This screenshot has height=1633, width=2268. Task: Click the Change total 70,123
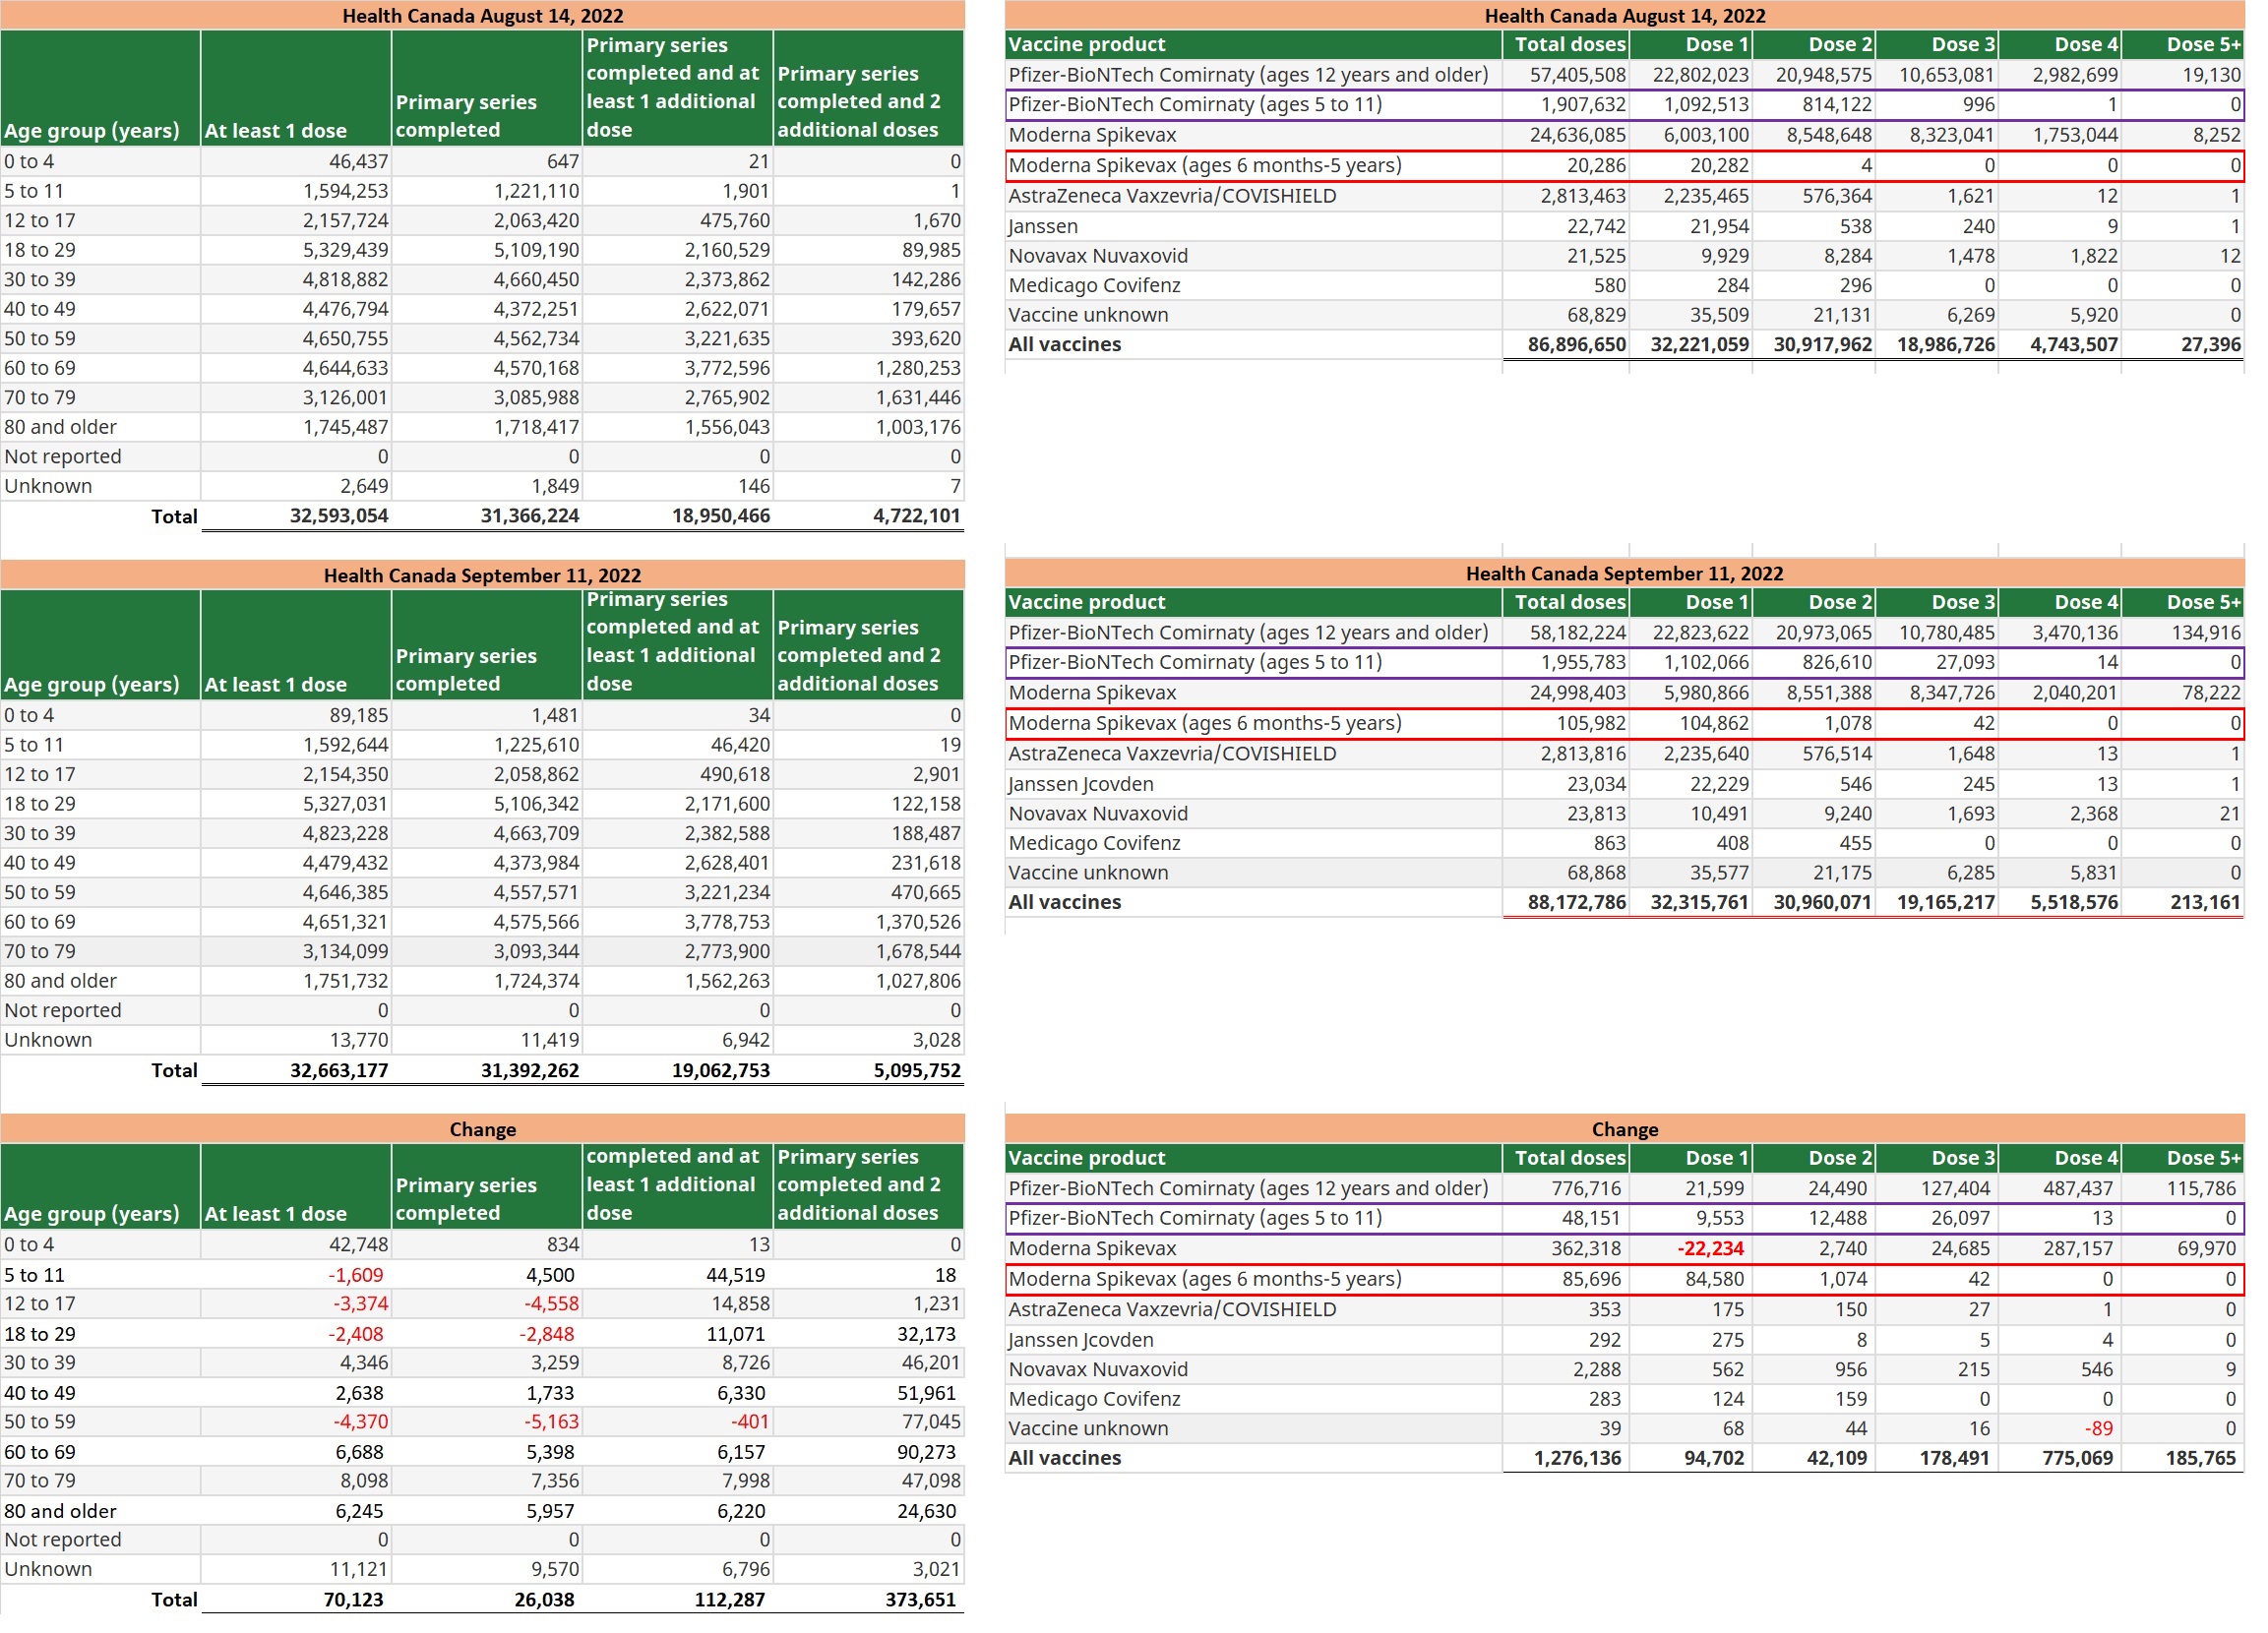(x=296, y=1600)
